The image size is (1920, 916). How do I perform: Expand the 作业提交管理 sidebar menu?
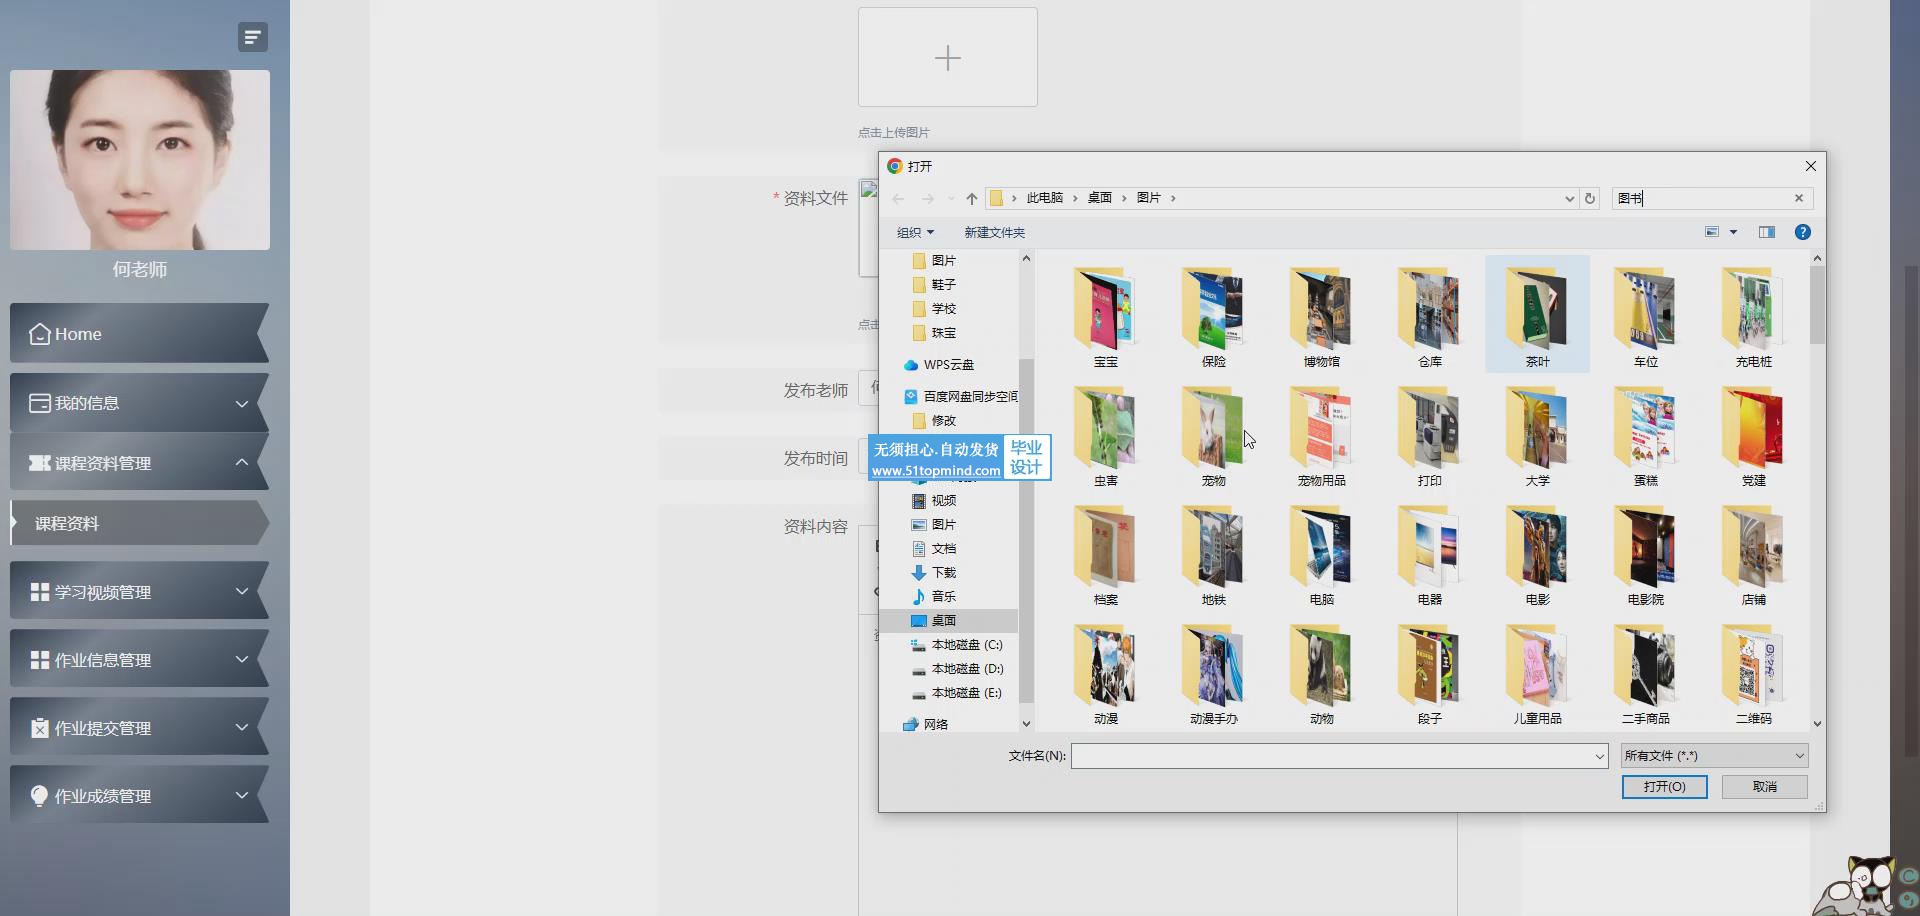coord(139,727)
